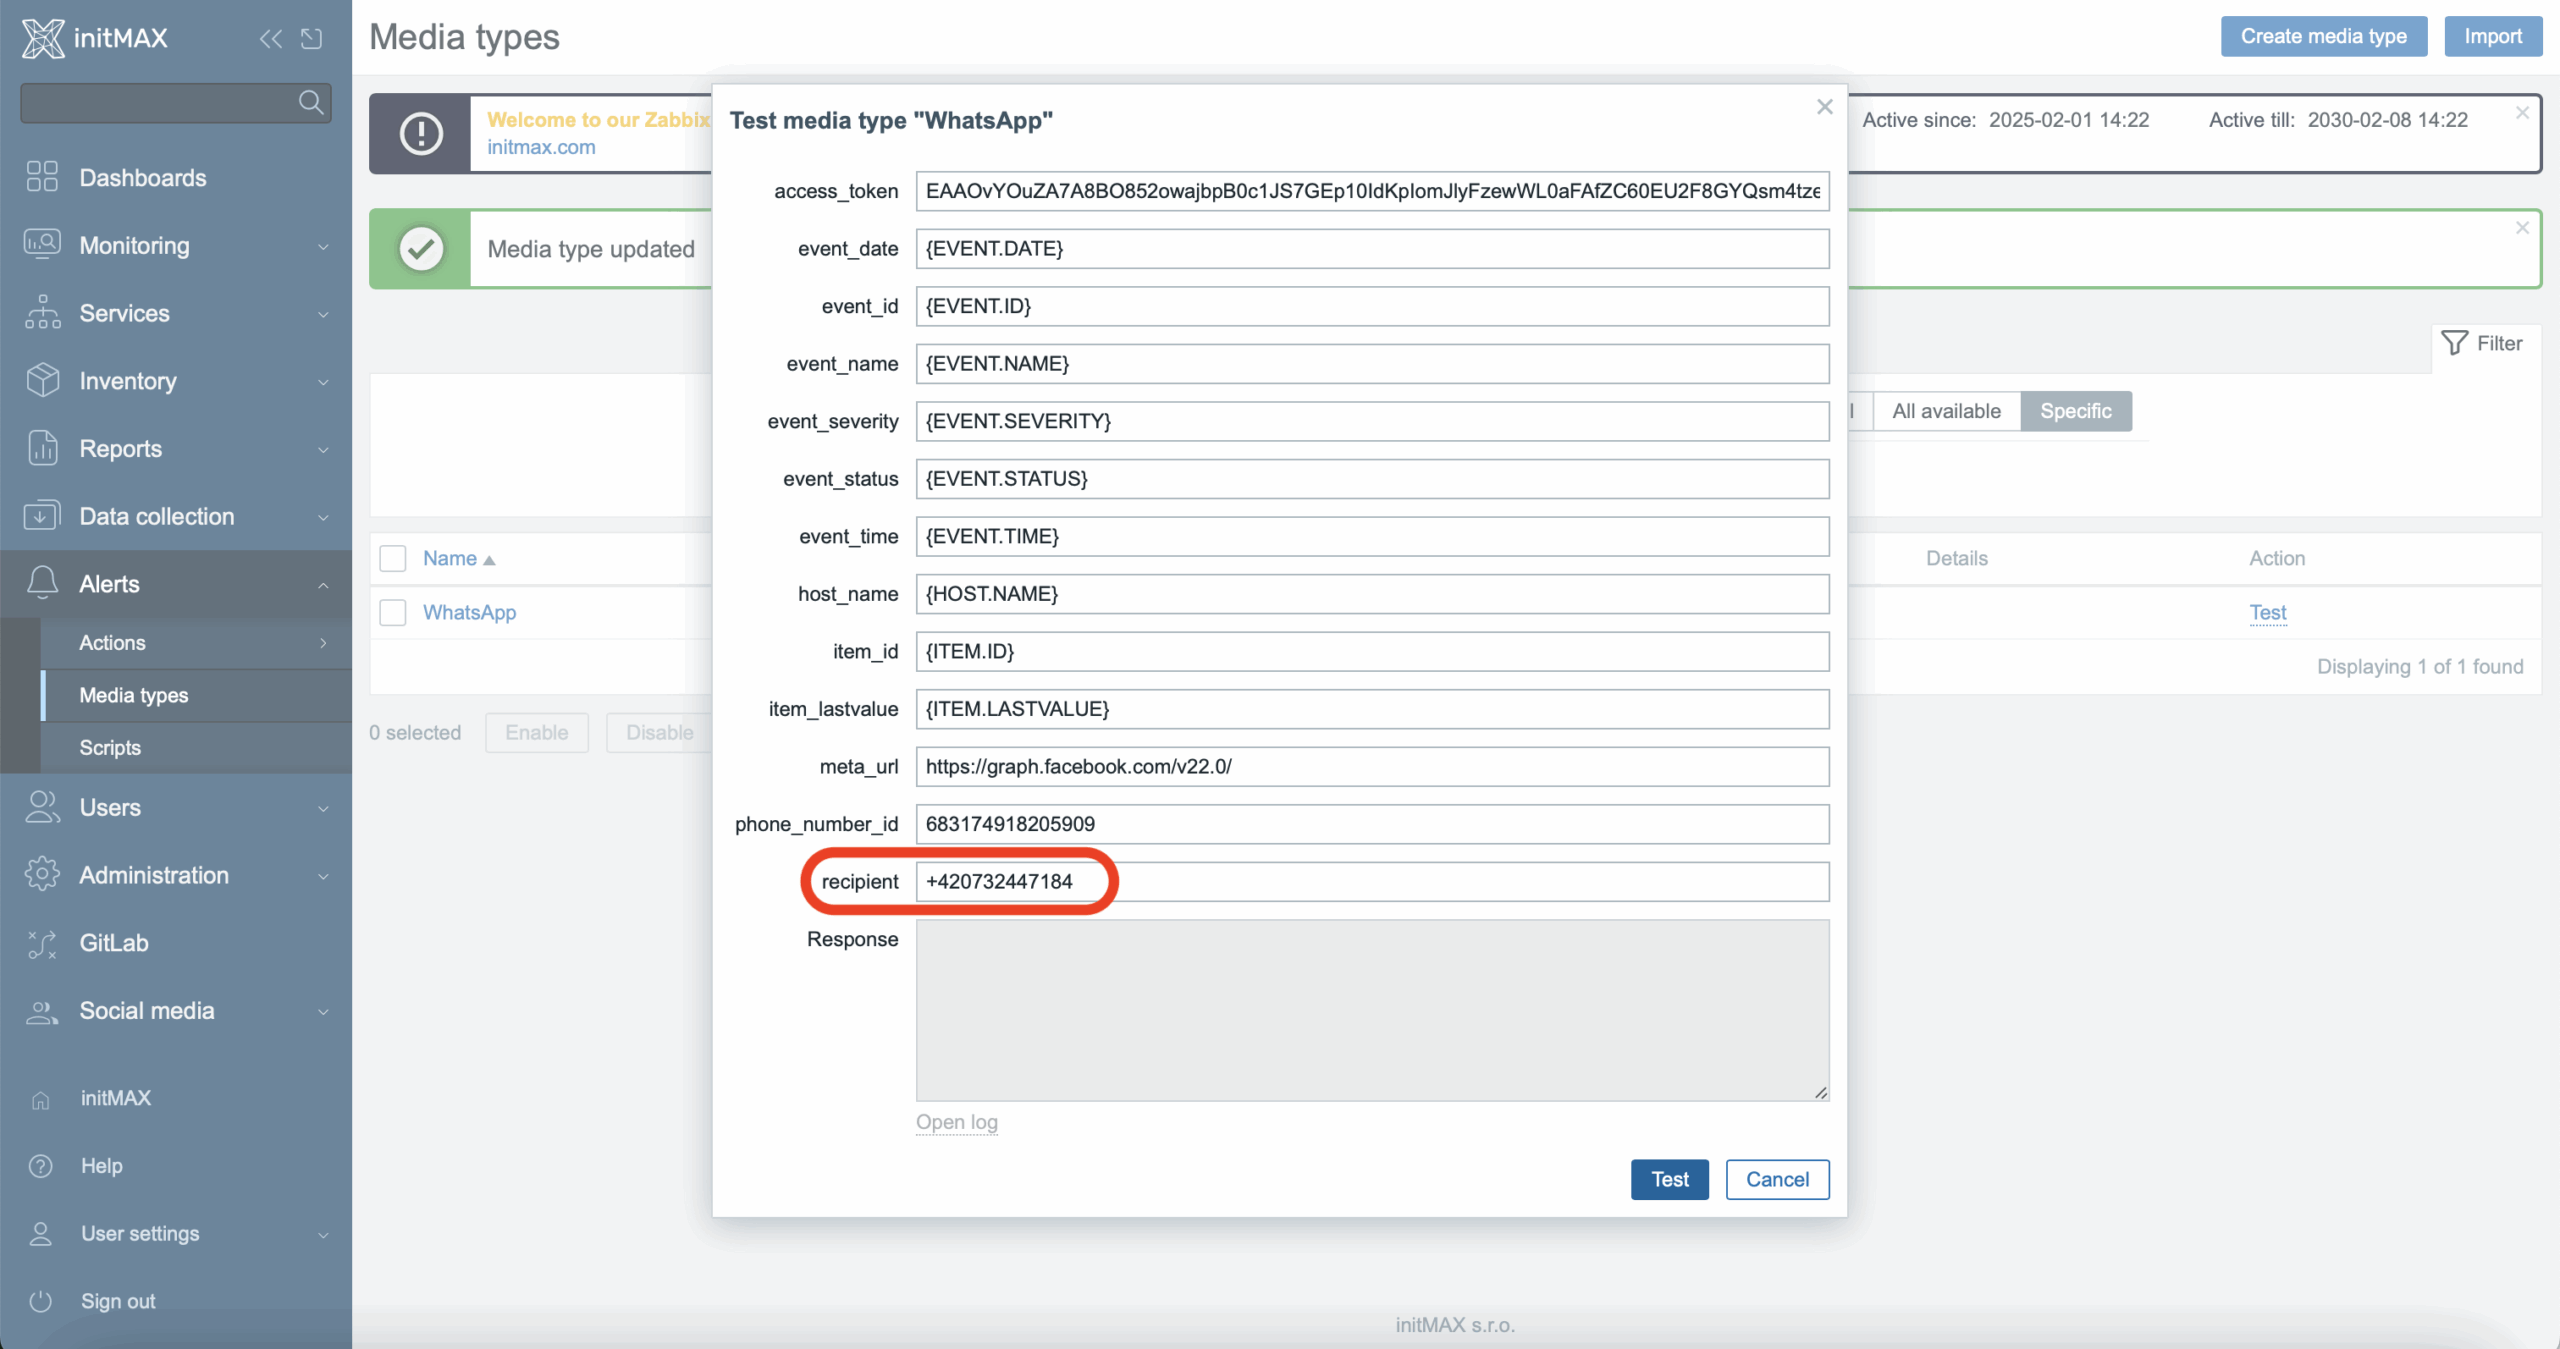Click the Test link in Action column

[2267, 612]
